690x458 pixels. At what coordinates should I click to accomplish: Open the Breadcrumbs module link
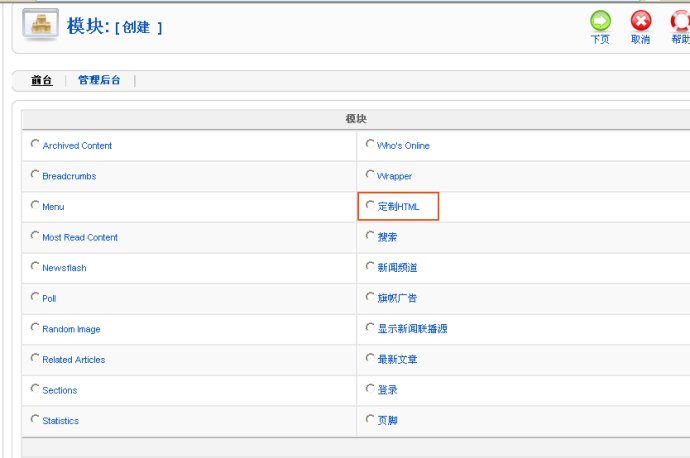click(x=69, y=176)
